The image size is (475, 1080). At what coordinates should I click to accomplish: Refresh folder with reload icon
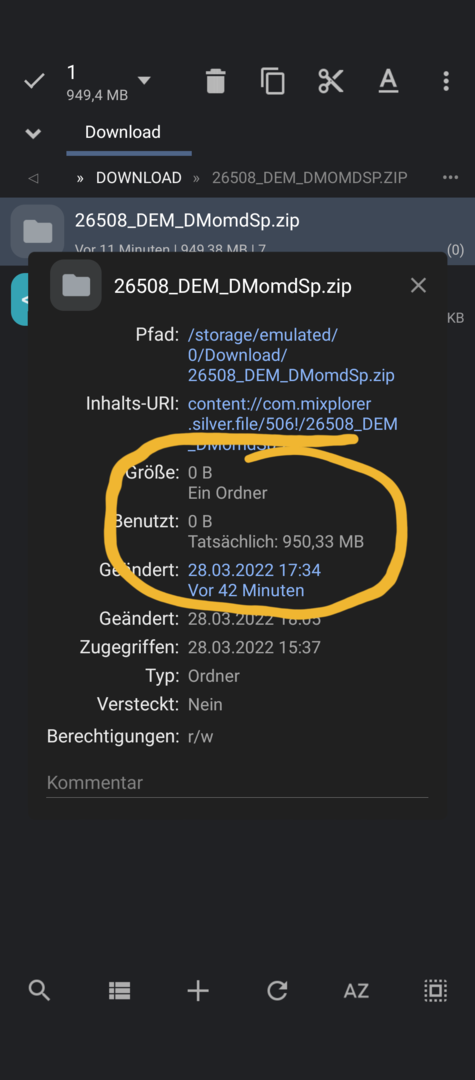pos(277,991)
